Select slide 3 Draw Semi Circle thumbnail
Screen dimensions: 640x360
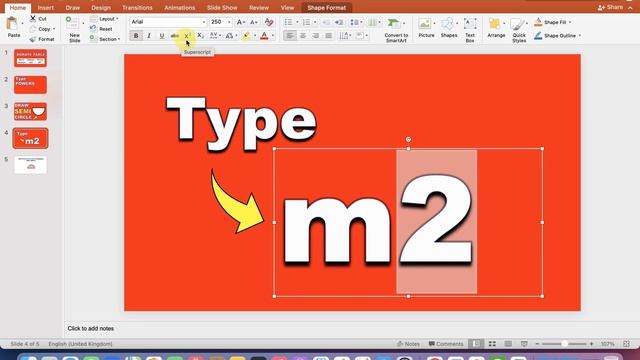(x=30, y=111)
